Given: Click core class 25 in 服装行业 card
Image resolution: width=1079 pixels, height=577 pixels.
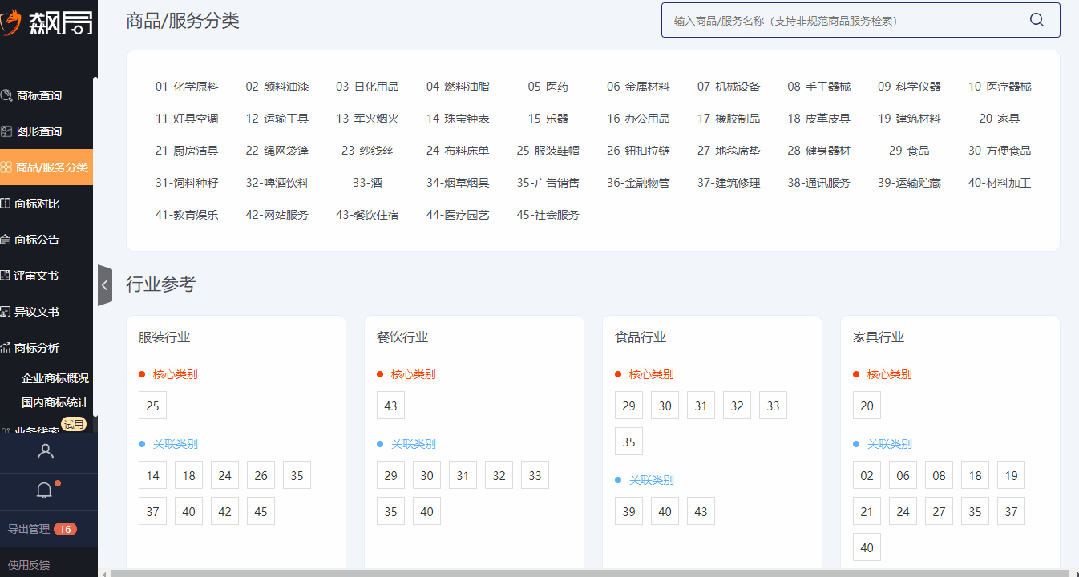Looking at the screenshot, I should coord(153,406).
